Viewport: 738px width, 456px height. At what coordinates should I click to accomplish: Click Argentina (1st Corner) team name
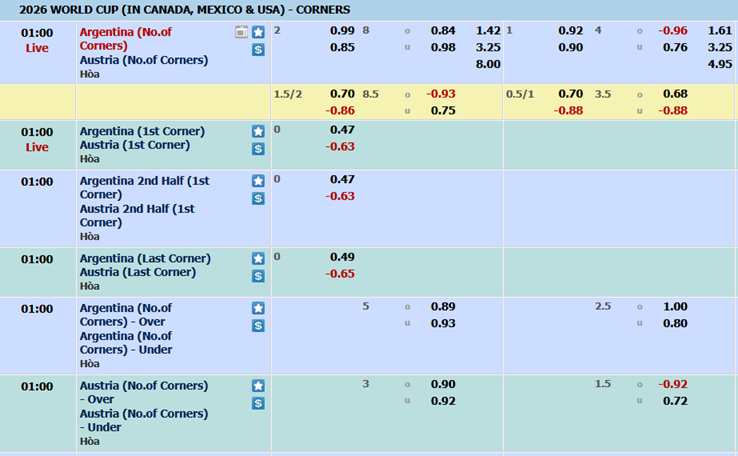click(142, 131)
